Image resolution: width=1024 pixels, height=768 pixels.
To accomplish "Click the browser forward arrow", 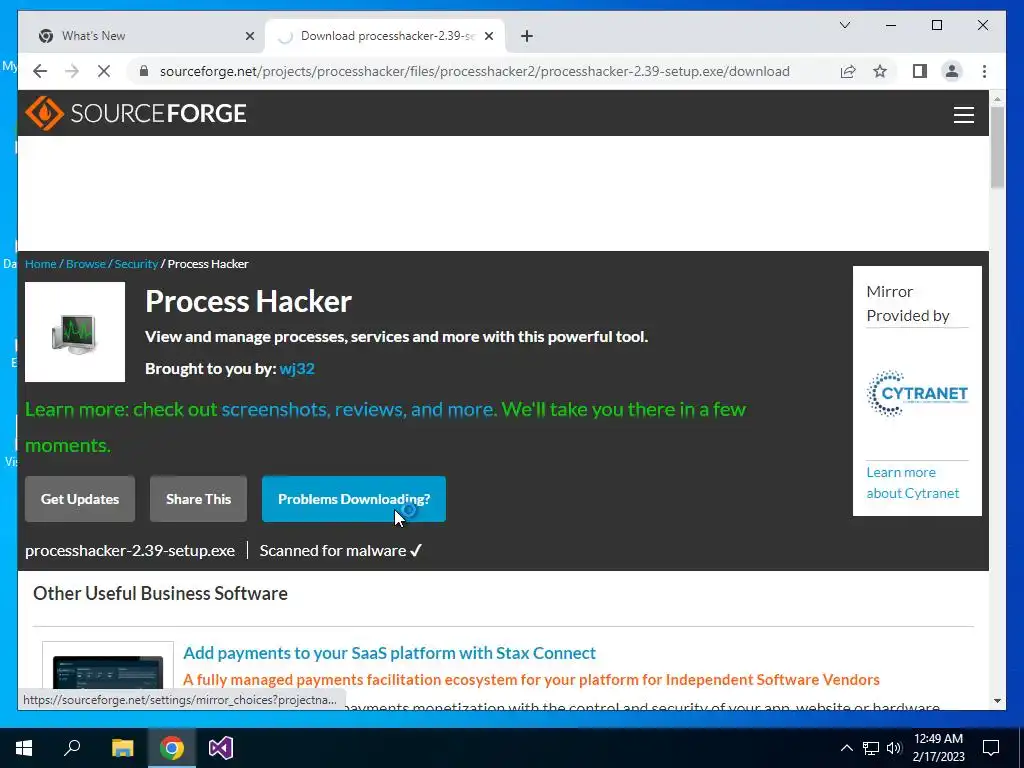I will (72, 71).
